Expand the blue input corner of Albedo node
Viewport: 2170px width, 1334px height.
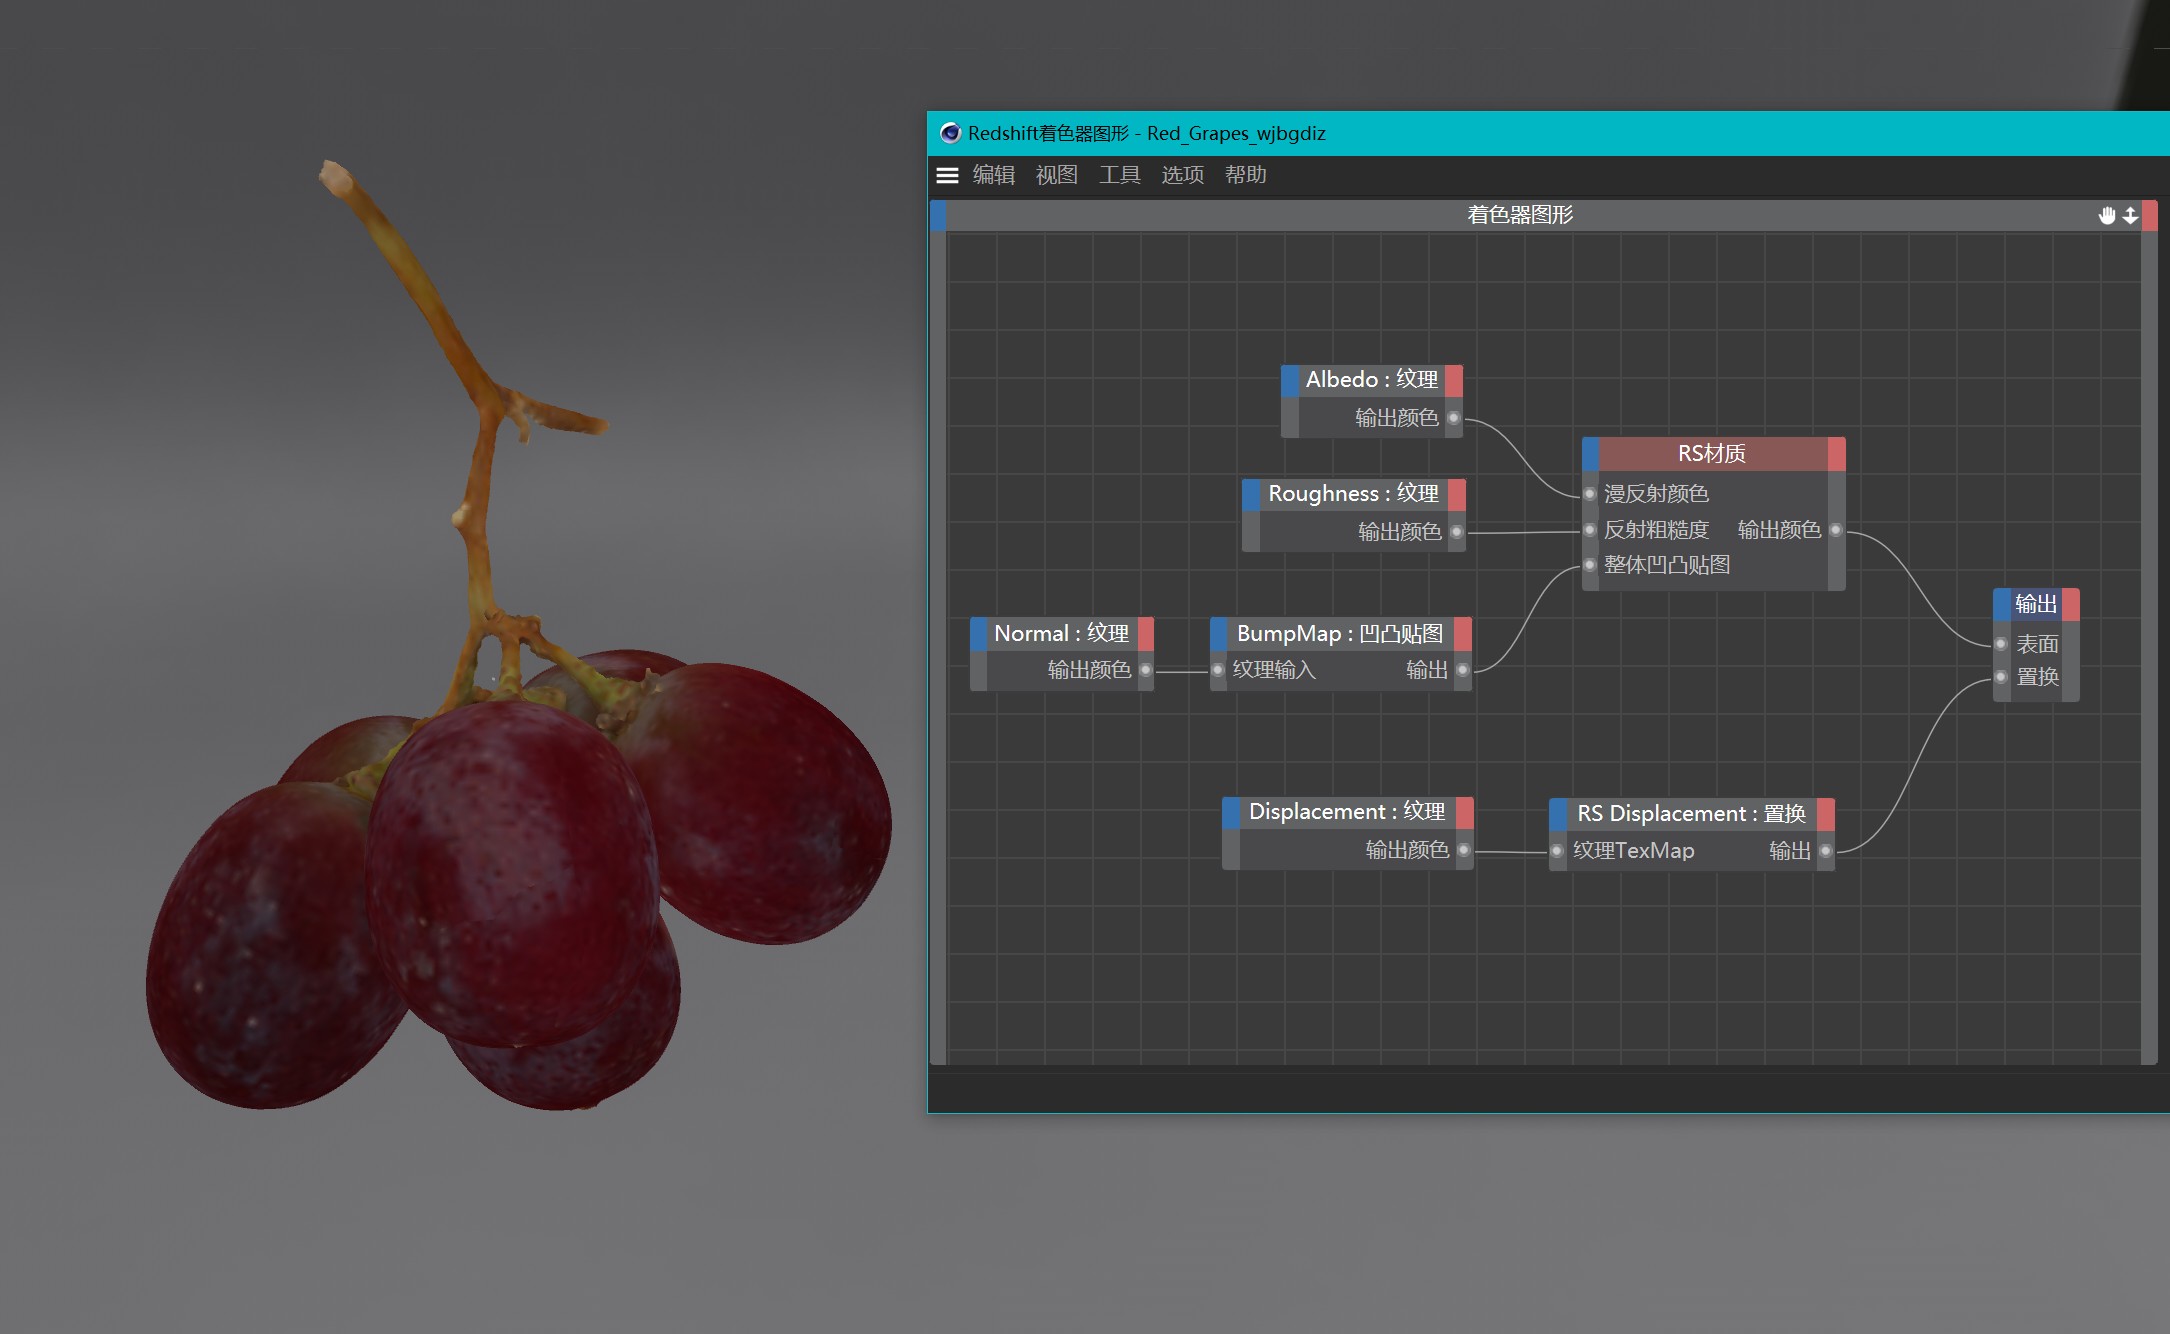1290,380
